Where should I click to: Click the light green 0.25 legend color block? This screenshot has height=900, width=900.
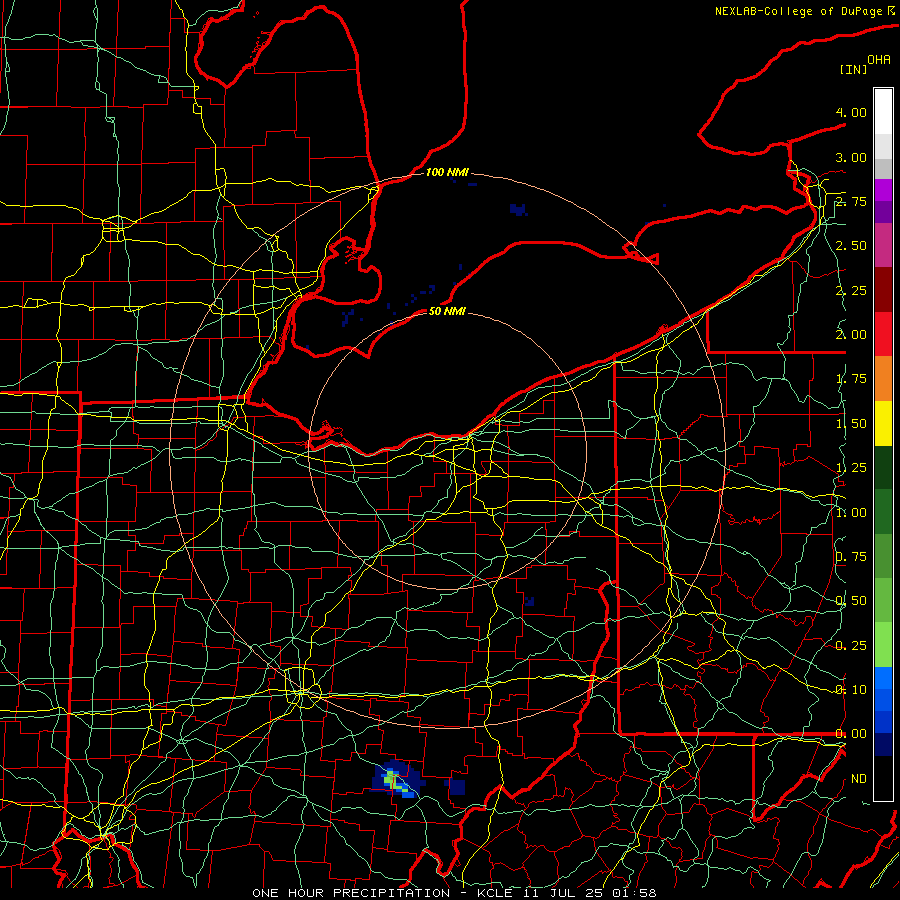point(883,645)
